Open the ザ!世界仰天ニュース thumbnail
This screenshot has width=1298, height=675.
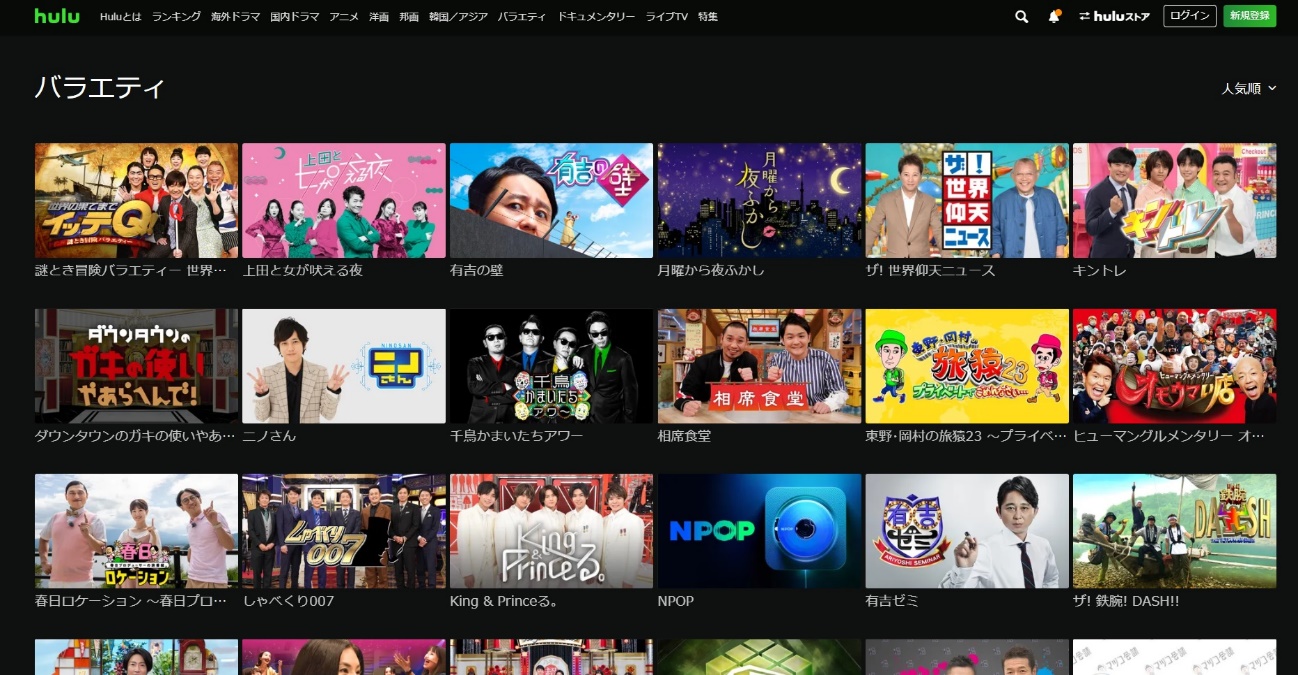pos(967,200)
